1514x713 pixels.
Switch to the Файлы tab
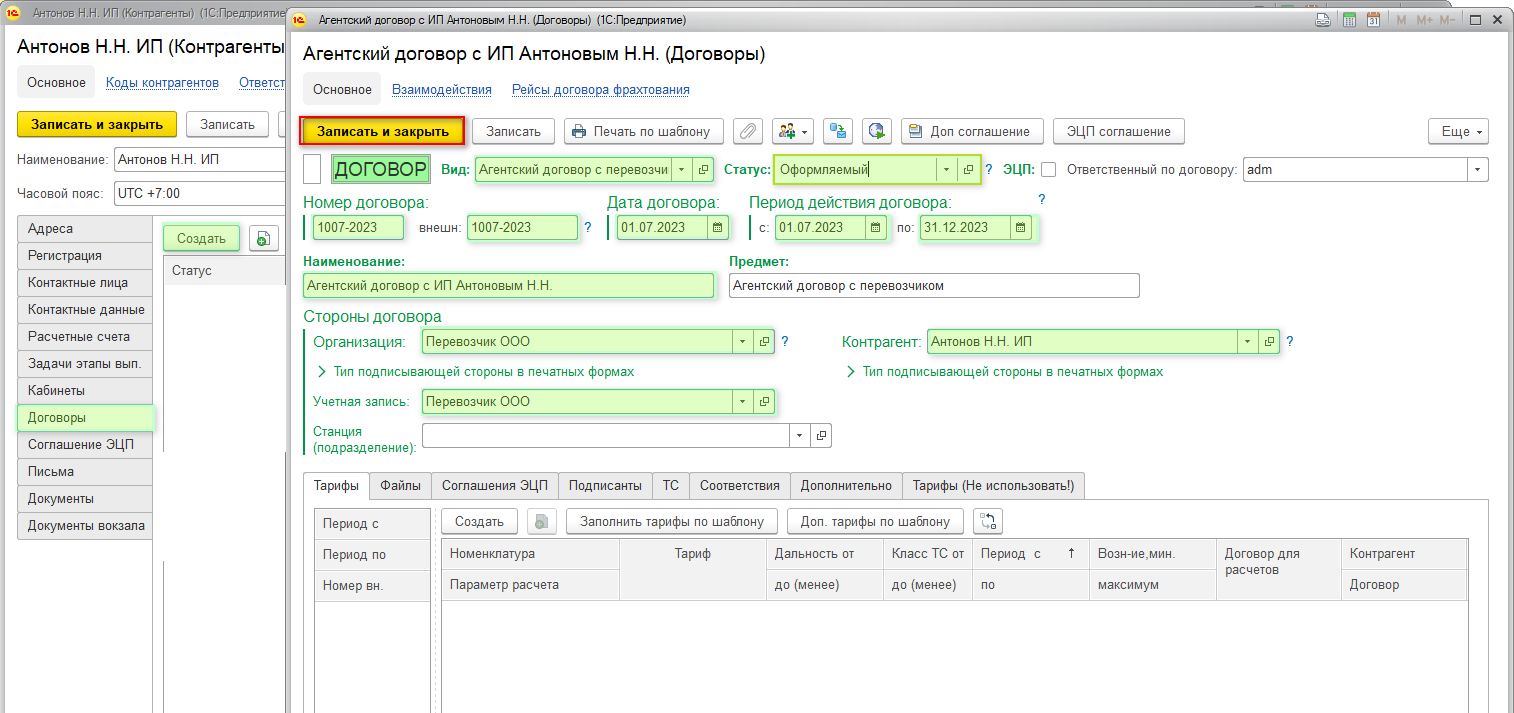pyautogui.click(x=400, y=485)
